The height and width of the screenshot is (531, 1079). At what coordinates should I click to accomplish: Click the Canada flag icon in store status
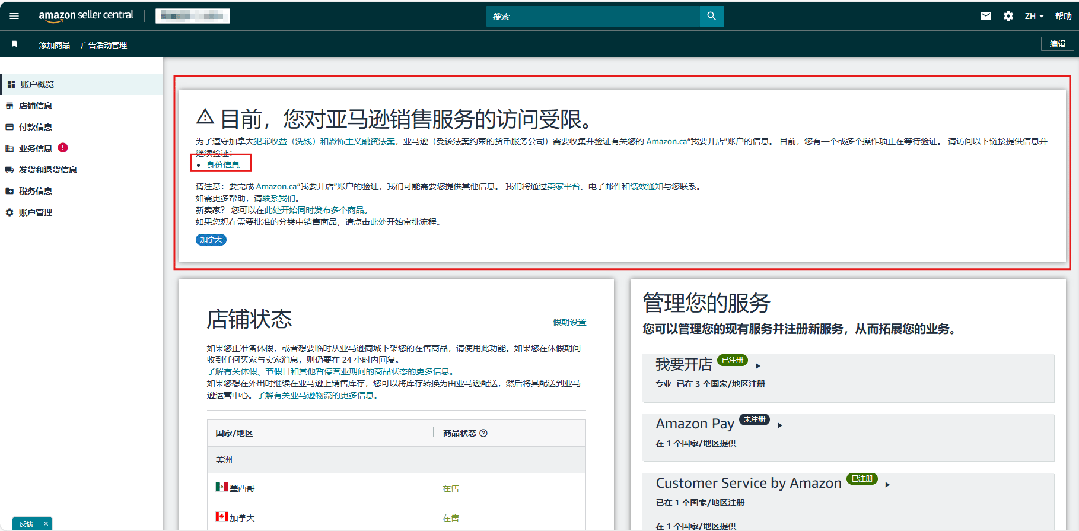pyautogui.click(x=221, y=517)
